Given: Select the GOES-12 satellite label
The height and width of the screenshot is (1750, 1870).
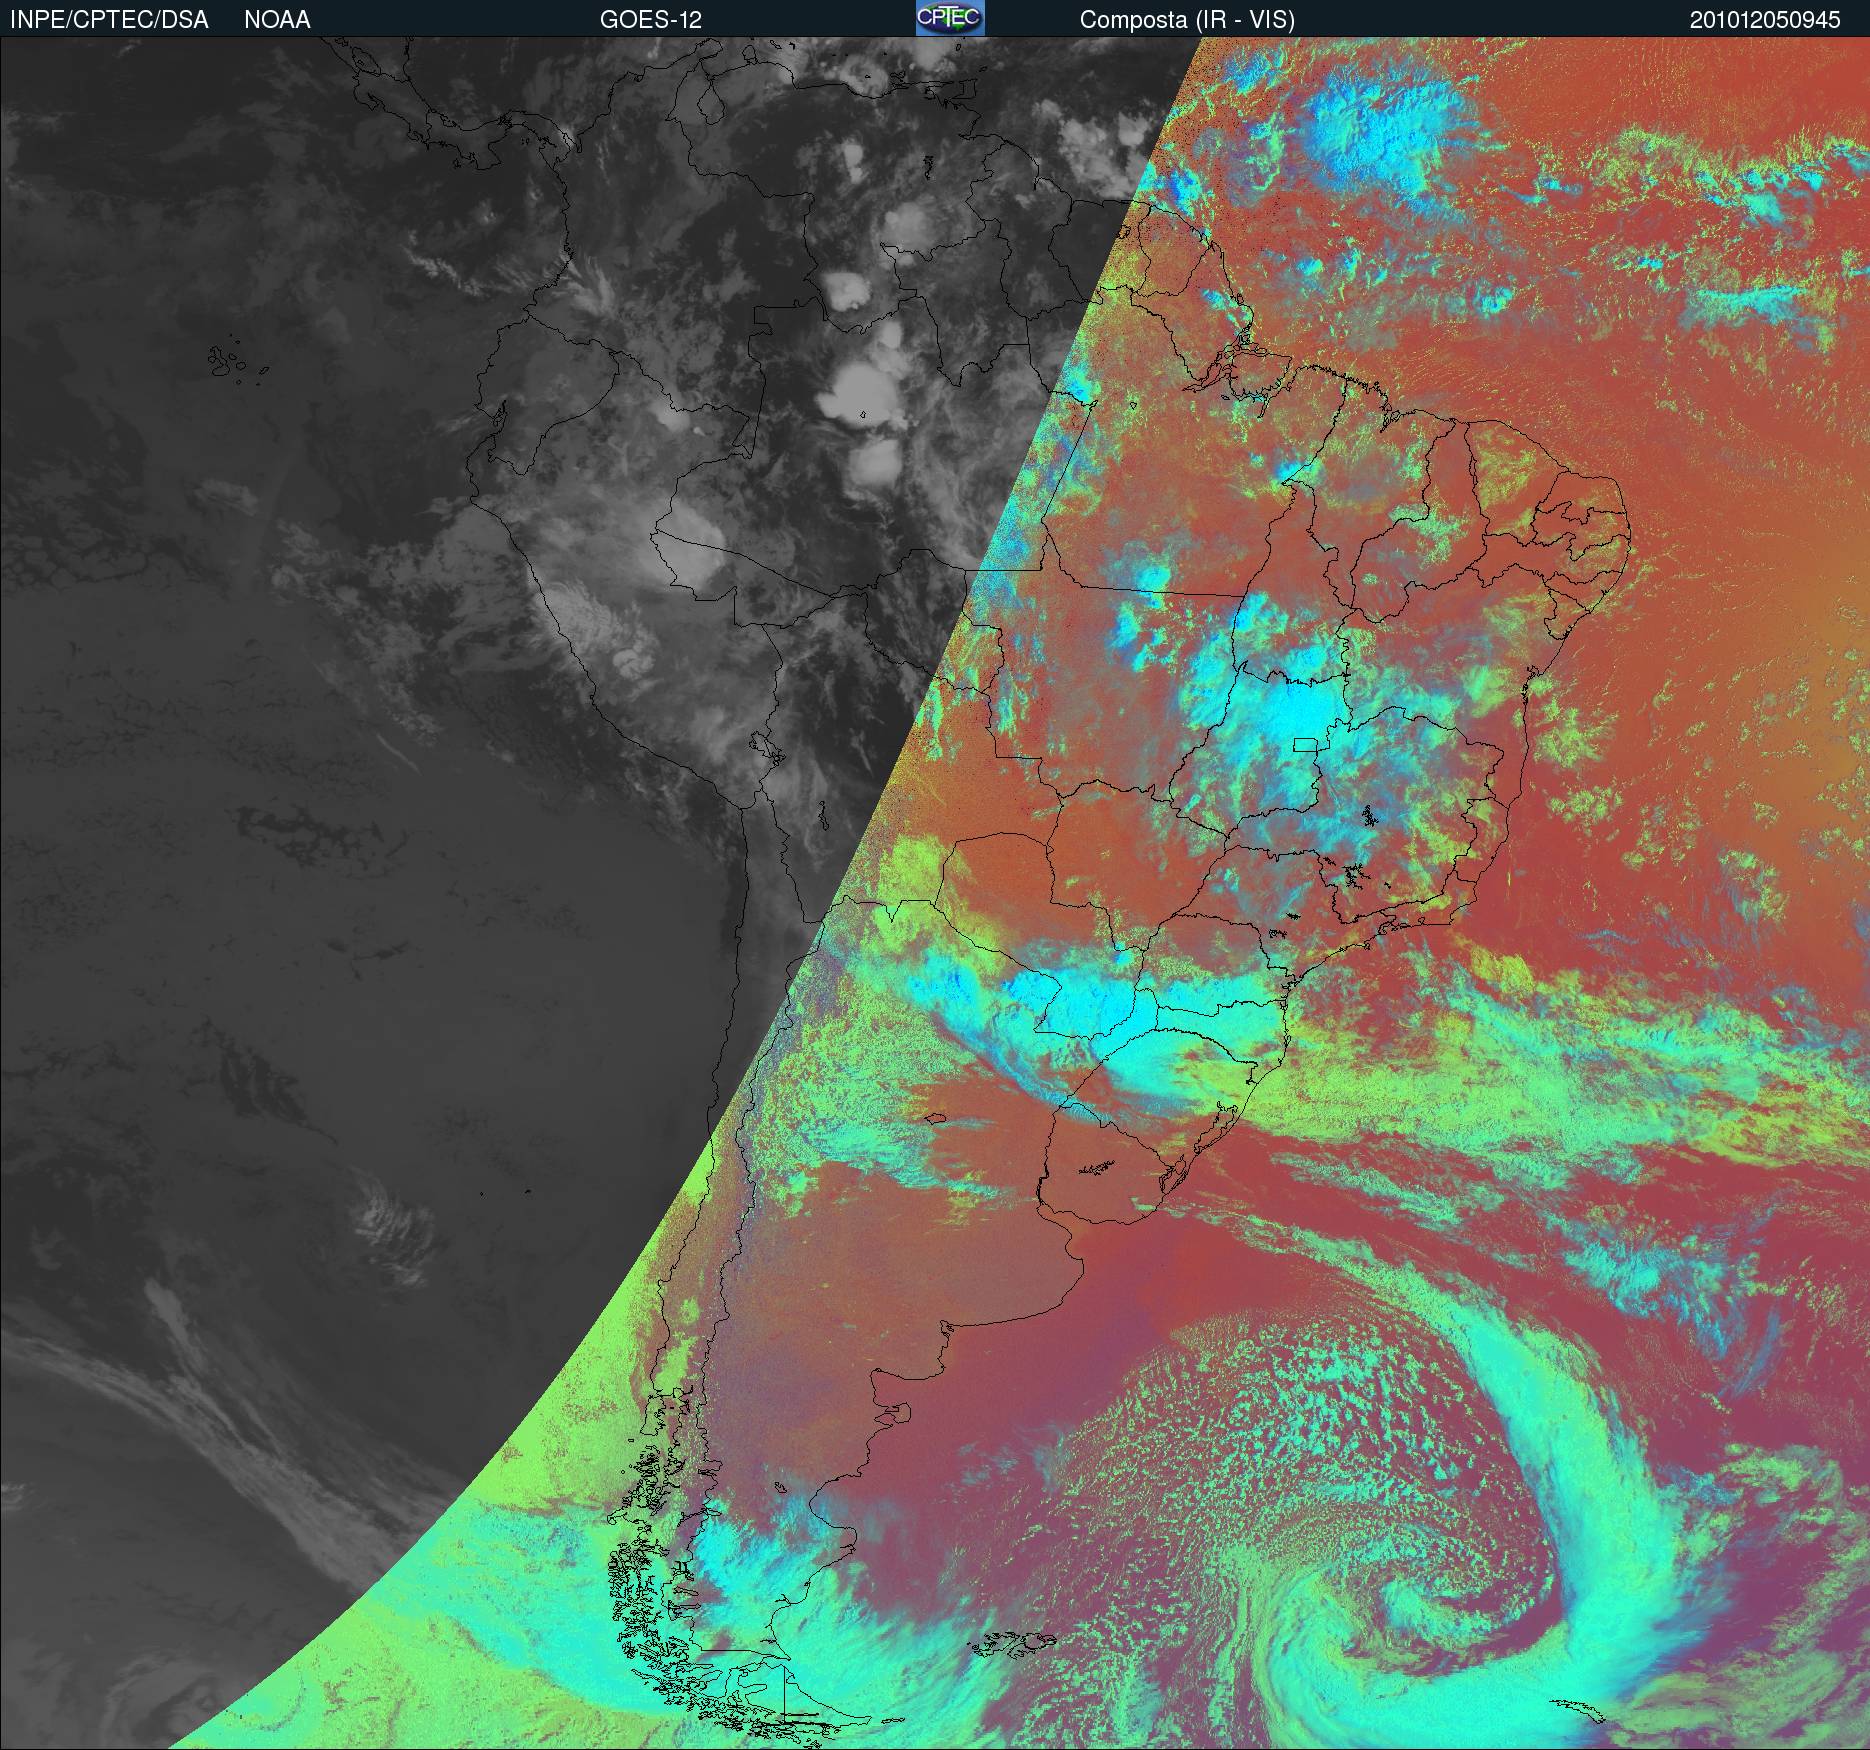Looking at the screenshot, I should click(x=650, y=20).
